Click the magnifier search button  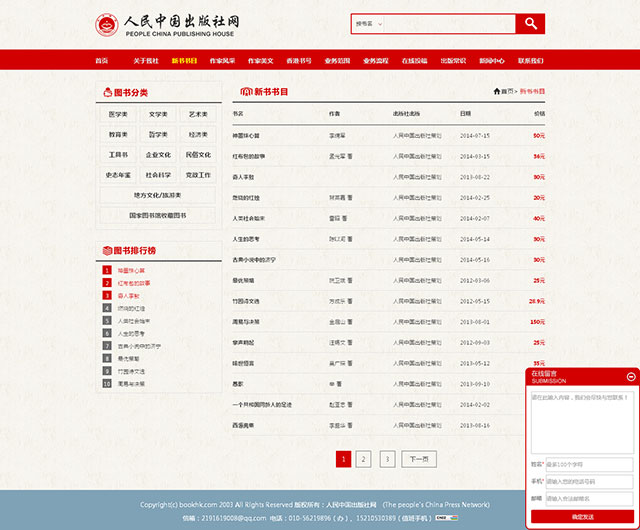pyautogui.click(x=530, y=23)
